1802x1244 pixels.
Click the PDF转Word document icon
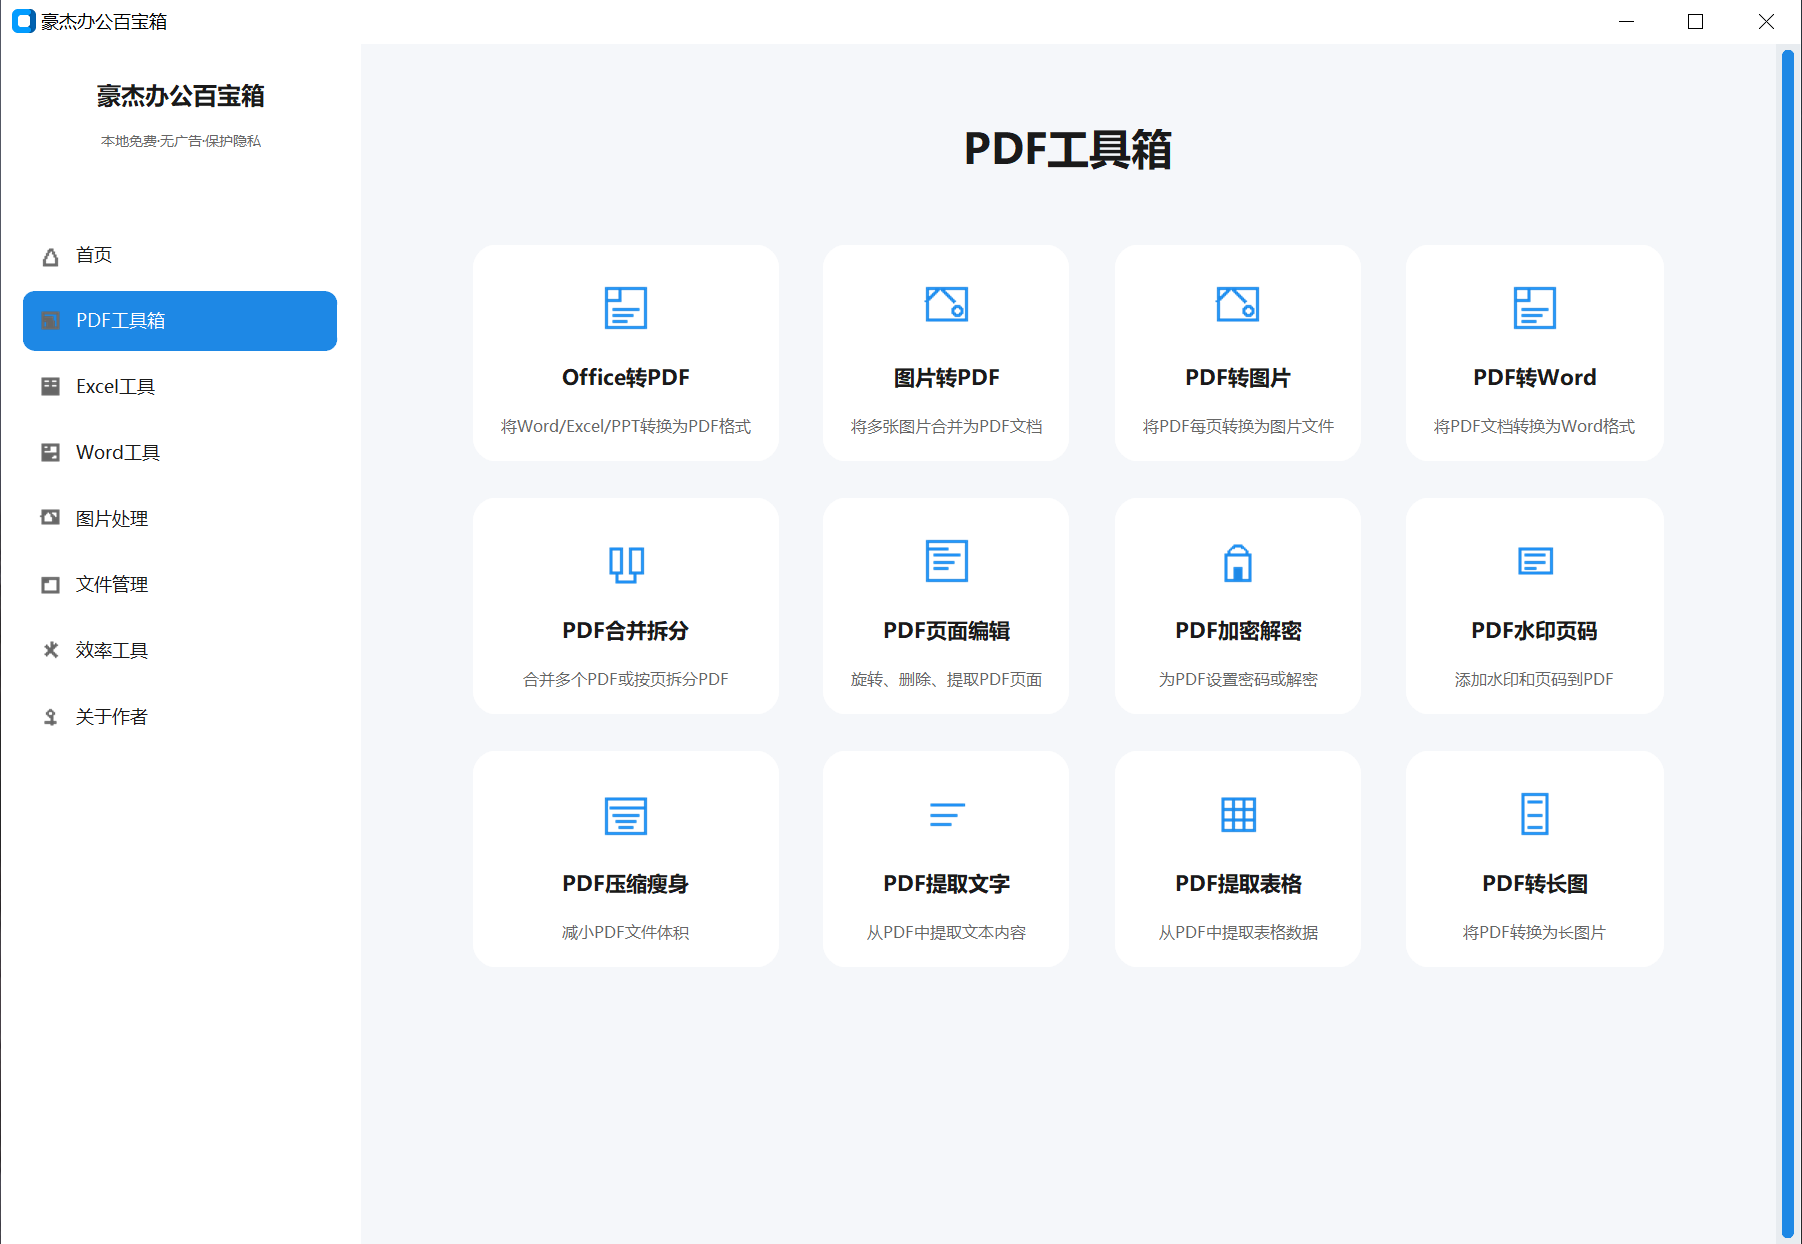(x=1534, y=307)
